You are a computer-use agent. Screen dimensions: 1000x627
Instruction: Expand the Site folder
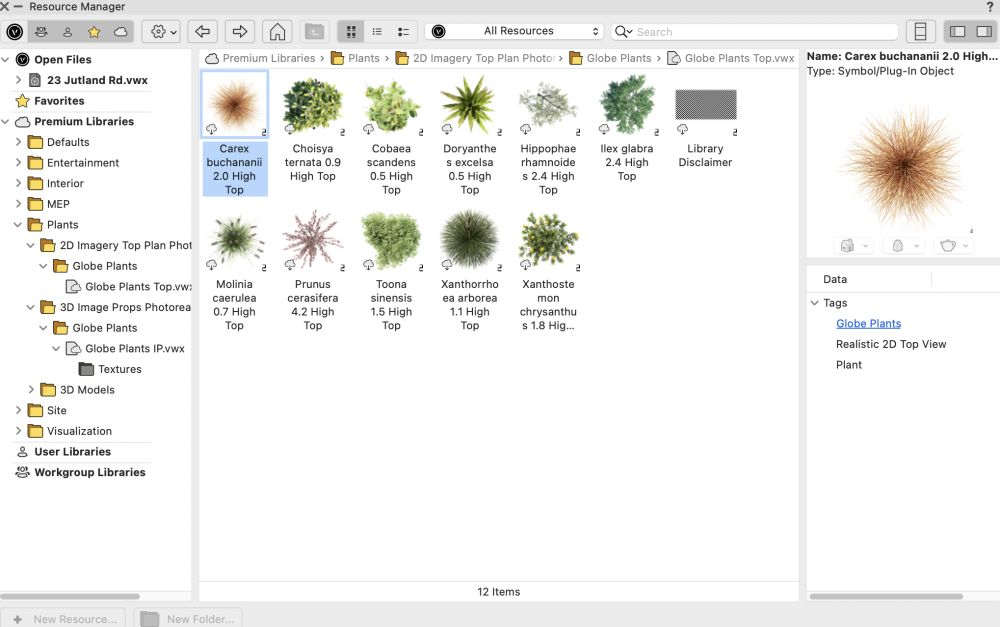[x=19, y=410]
